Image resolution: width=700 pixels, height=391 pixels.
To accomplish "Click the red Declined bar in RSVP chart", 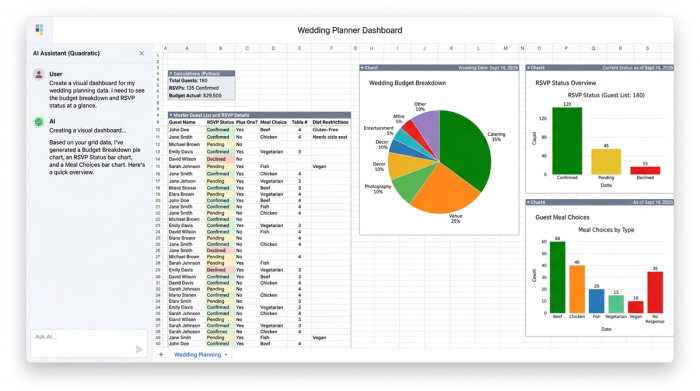I will pos(645,171).
